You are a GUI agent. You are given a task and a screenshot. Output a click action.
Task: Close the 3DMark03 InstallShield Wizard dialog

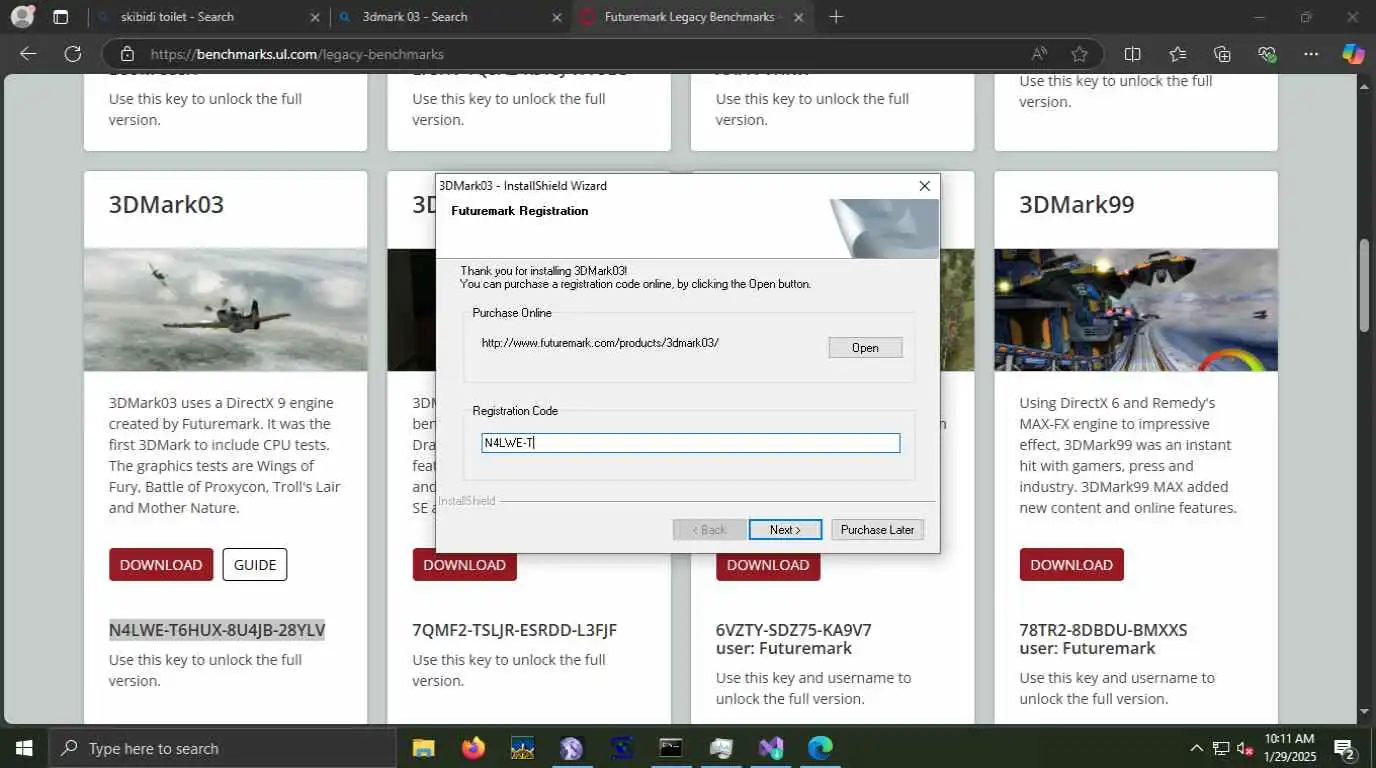pyautogui.click(x=924, y=186)
